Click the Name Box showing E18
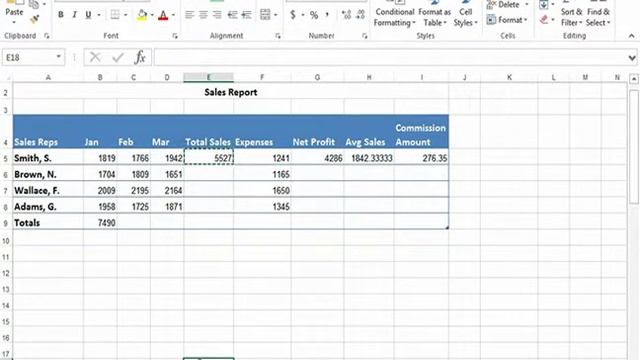 coord(29,58)
